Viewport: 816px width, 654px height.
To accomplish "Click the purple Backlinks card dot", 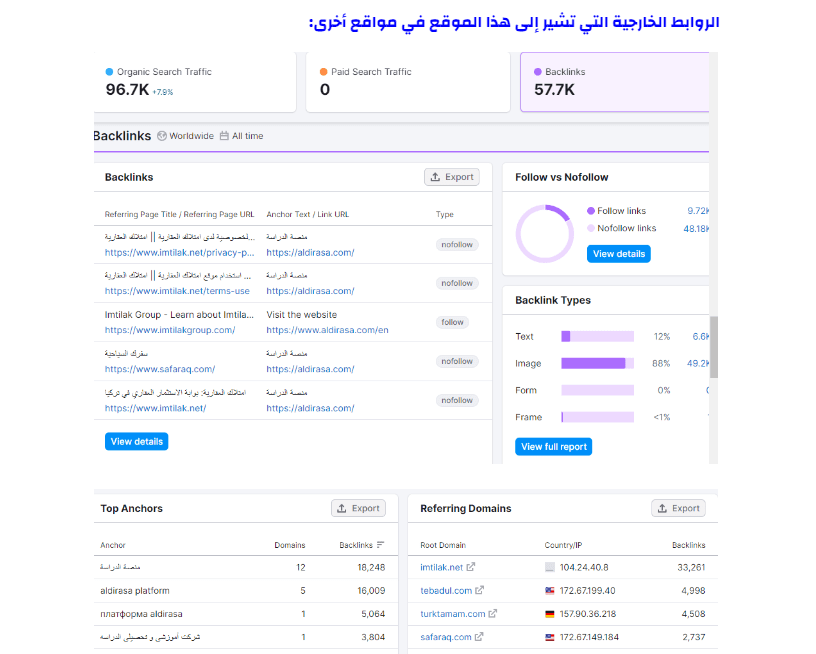I will (x=538, y=72).
